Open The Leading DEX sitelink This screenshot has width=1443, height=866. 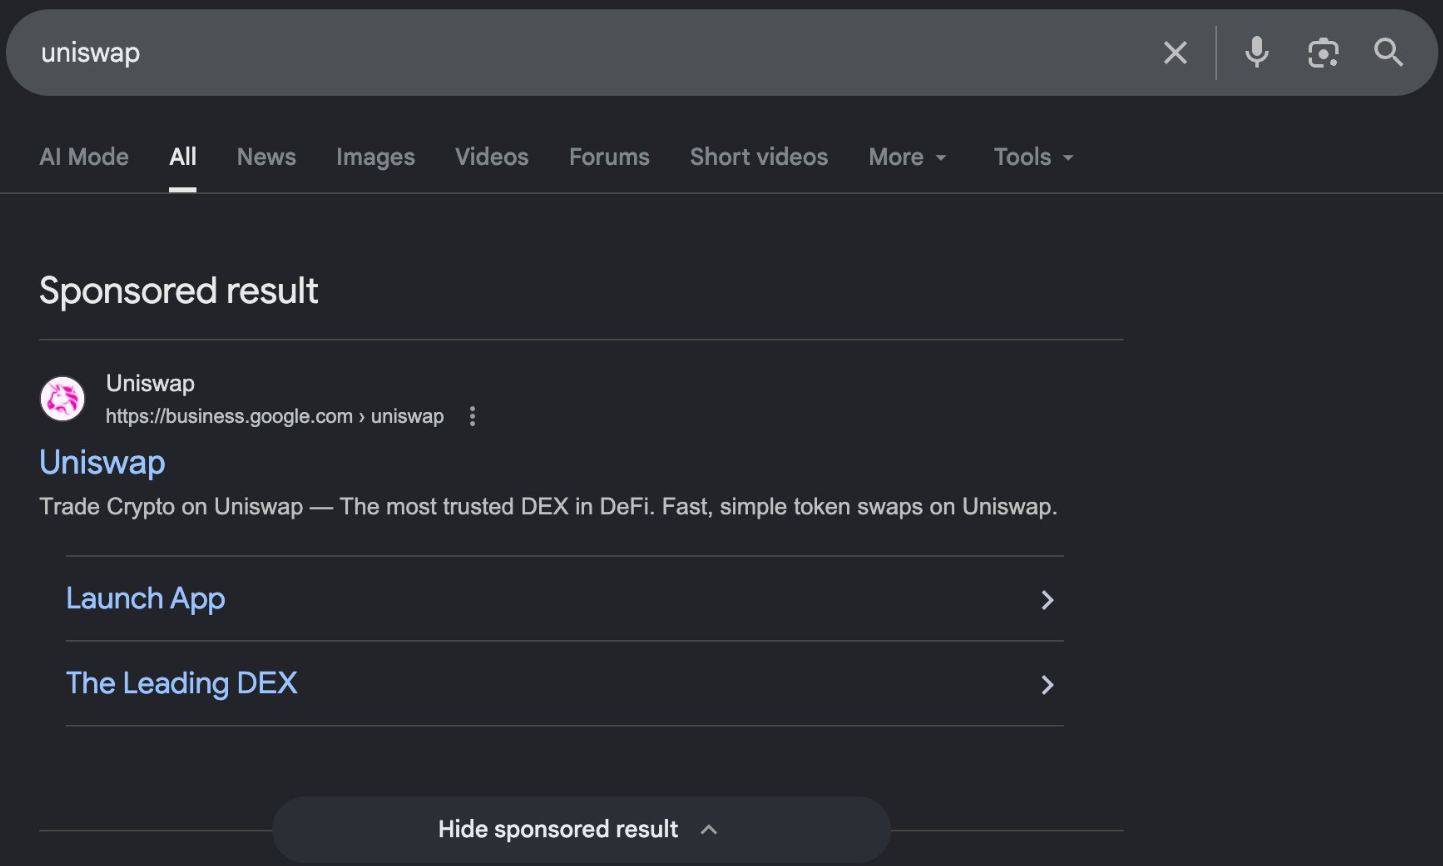click(x=181, y=683)
